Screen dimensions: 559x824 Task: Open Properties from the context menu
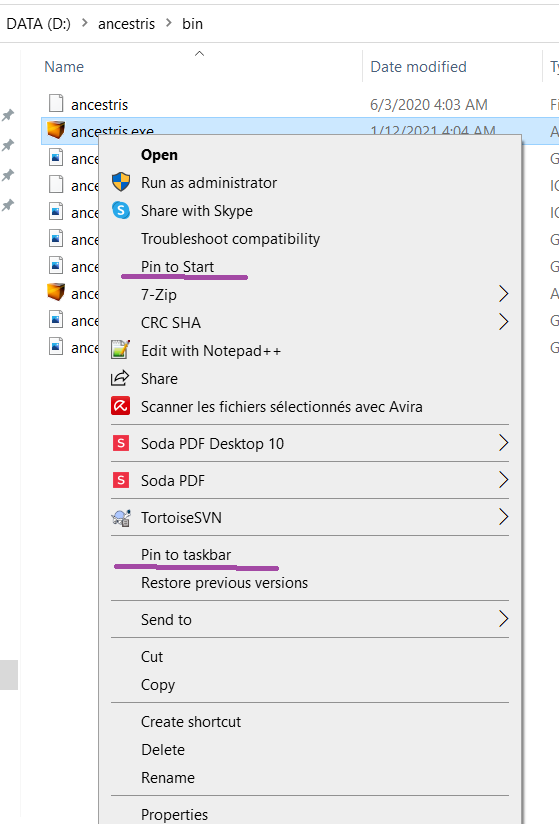[x=174, y=815]
